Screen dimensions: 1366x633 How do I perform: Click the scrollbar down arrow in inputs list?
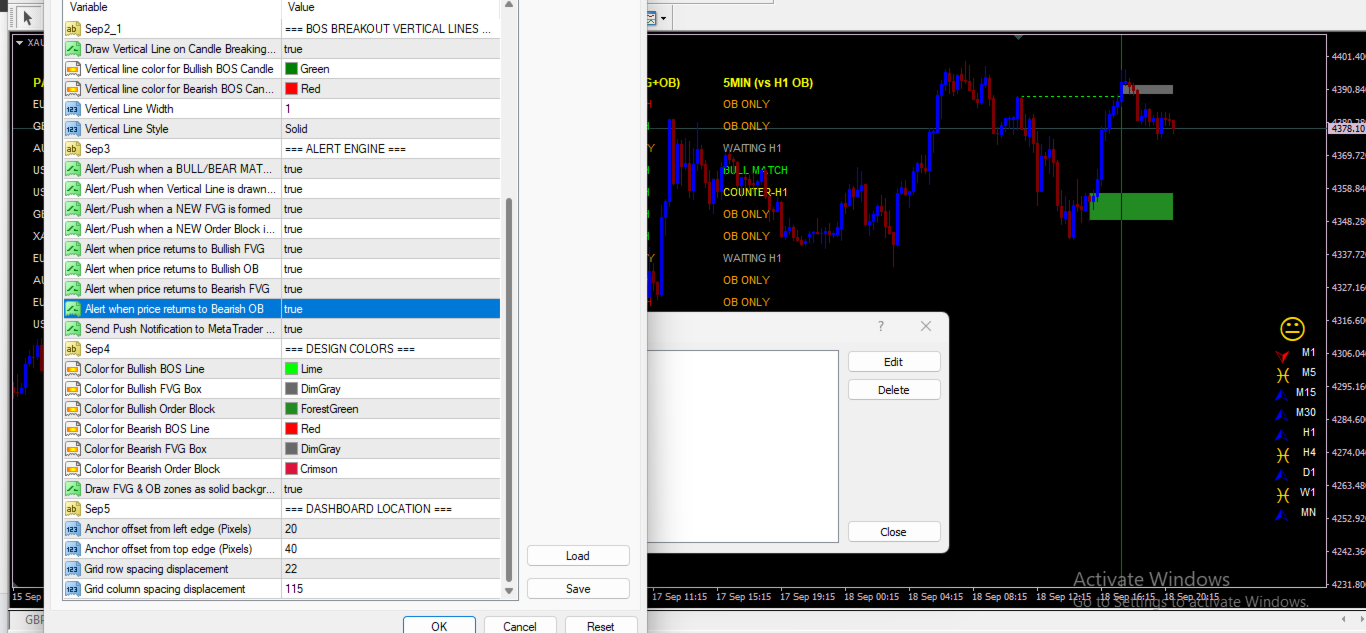509,591
